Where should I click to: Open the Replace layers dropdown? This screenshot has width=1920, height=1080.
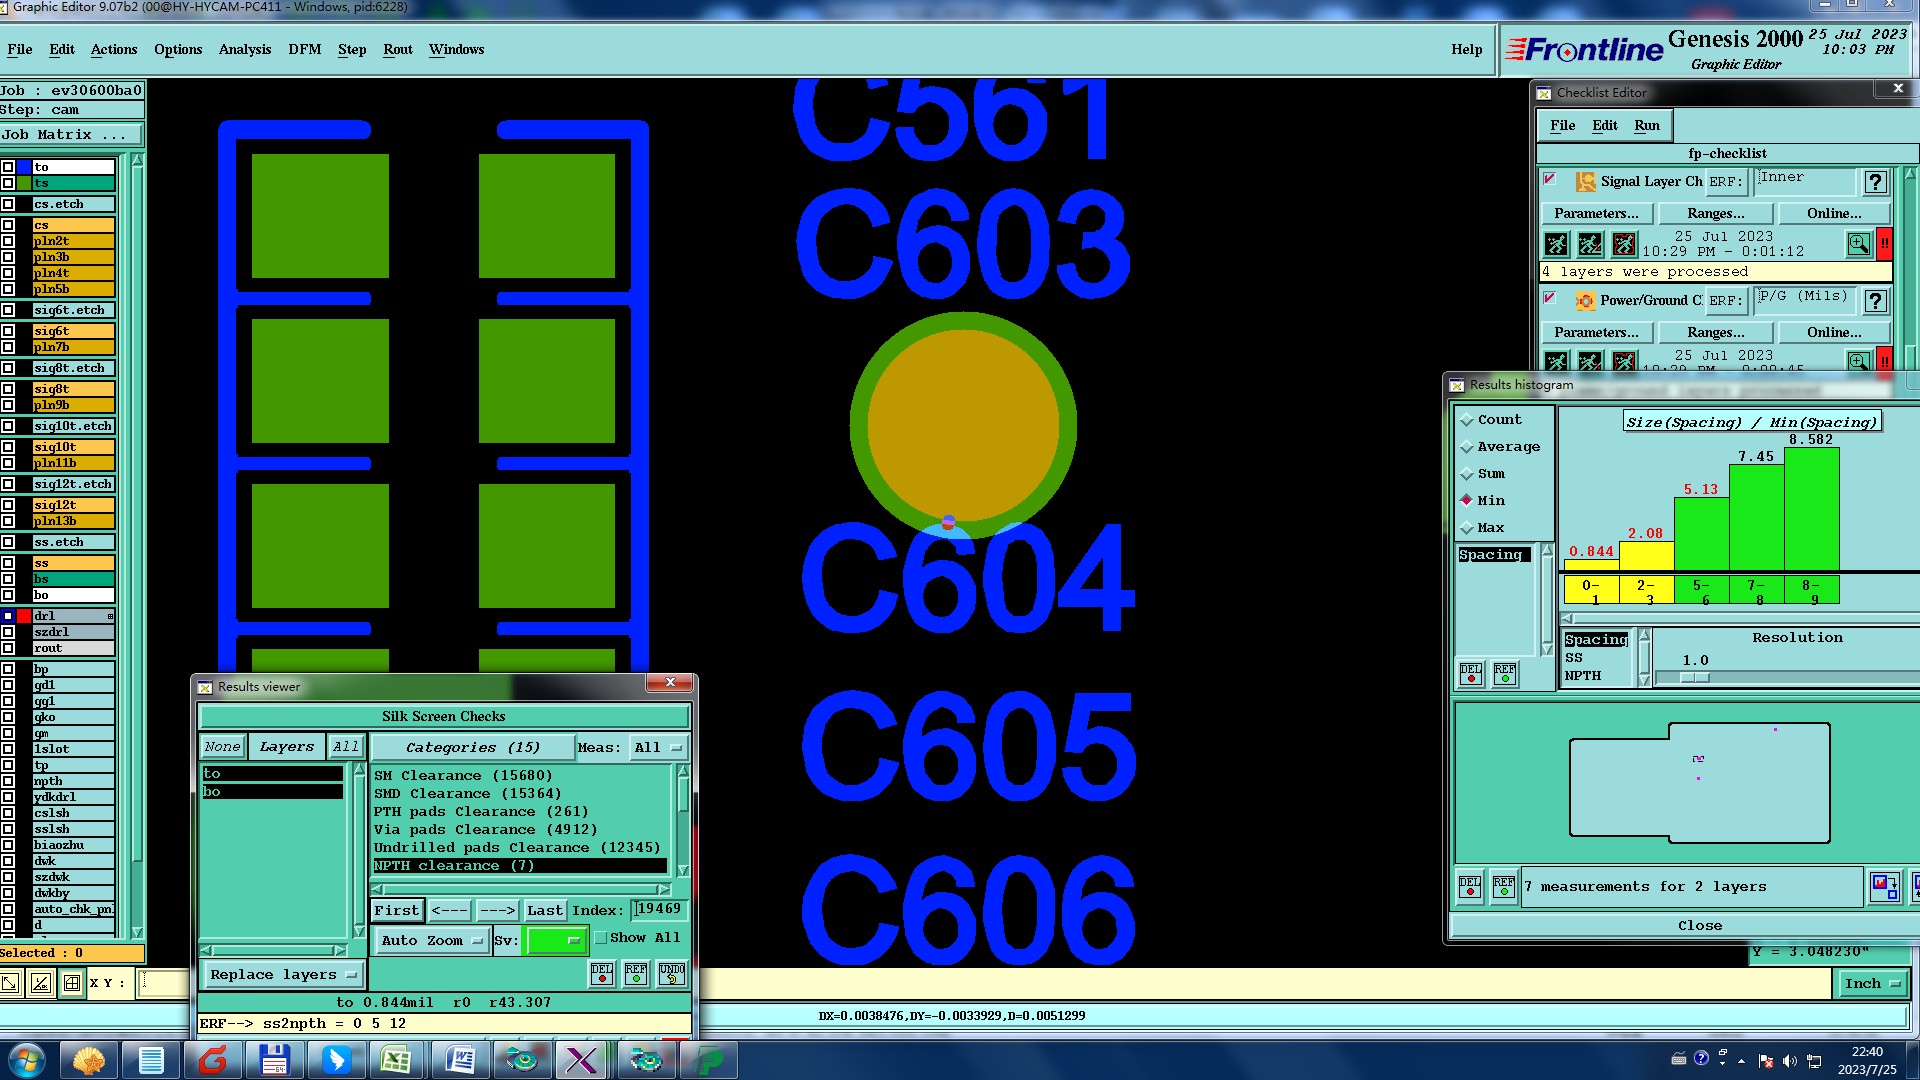coord(283,975)
